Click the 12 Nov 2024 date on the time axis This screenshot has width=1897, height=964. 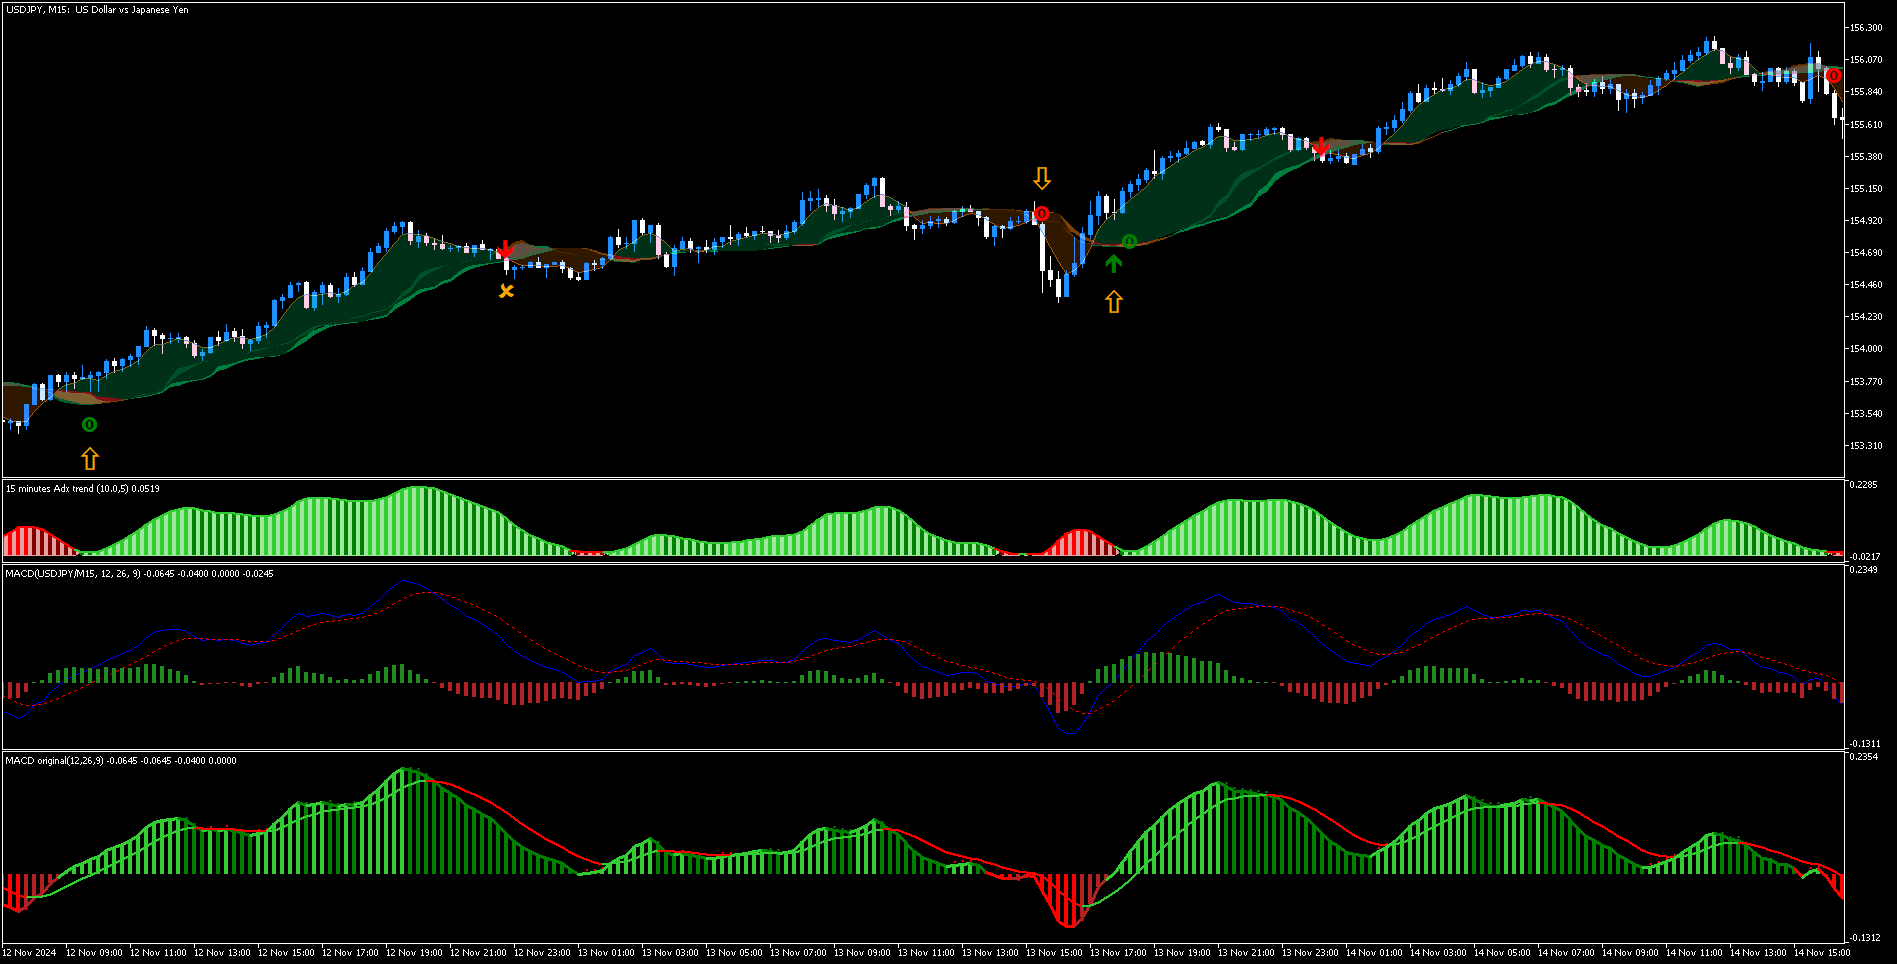point(30,953)
